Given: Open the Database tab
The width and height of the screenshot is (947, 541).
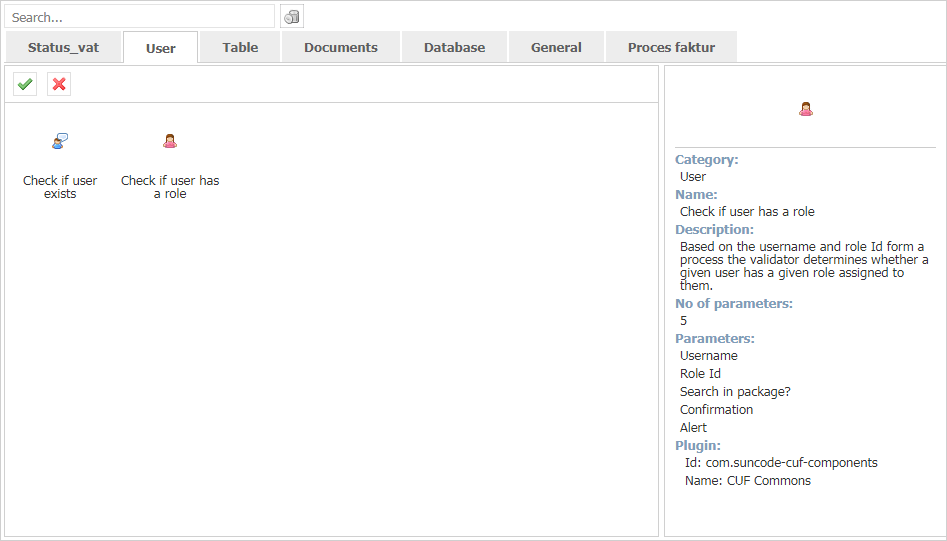Looking at the screenshot, I should pos(454,47).
